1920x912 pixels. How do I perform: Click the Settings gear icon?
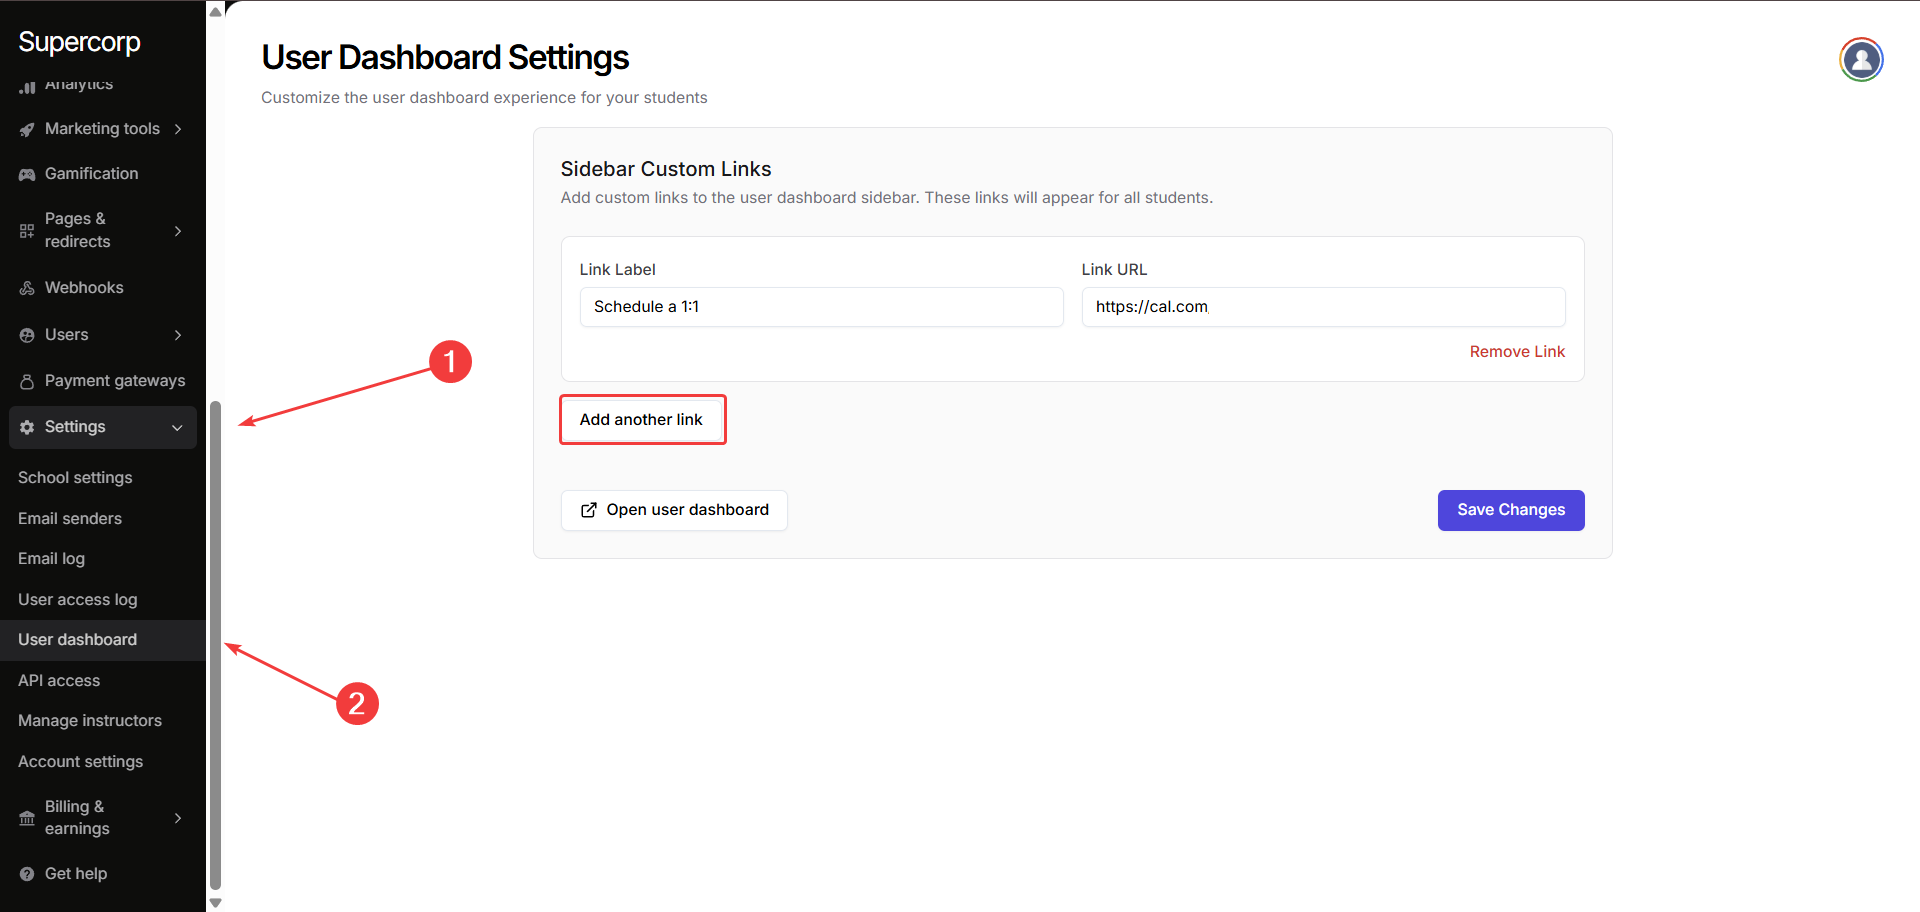click(27, 427)
